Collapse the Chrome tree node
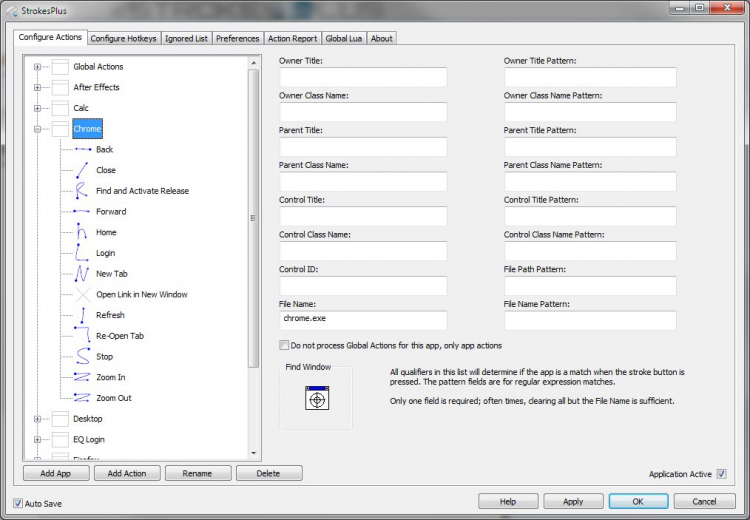Image resolution: width=750 pixels, height=520 pixels. pyautogui.click(x=37, y=129)
